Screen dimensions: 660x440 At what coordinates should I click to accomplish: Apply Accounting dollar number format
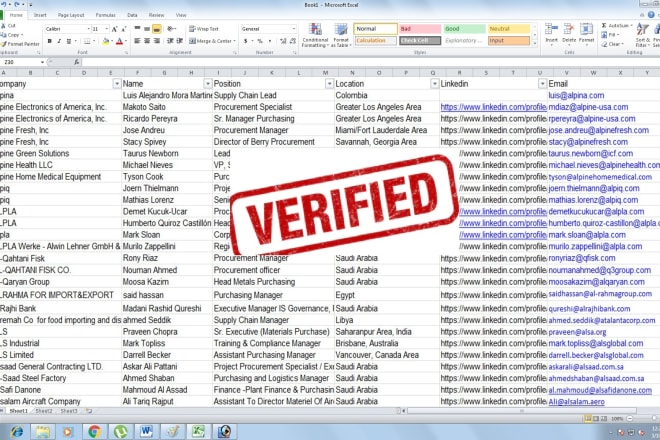coord(245,41)
